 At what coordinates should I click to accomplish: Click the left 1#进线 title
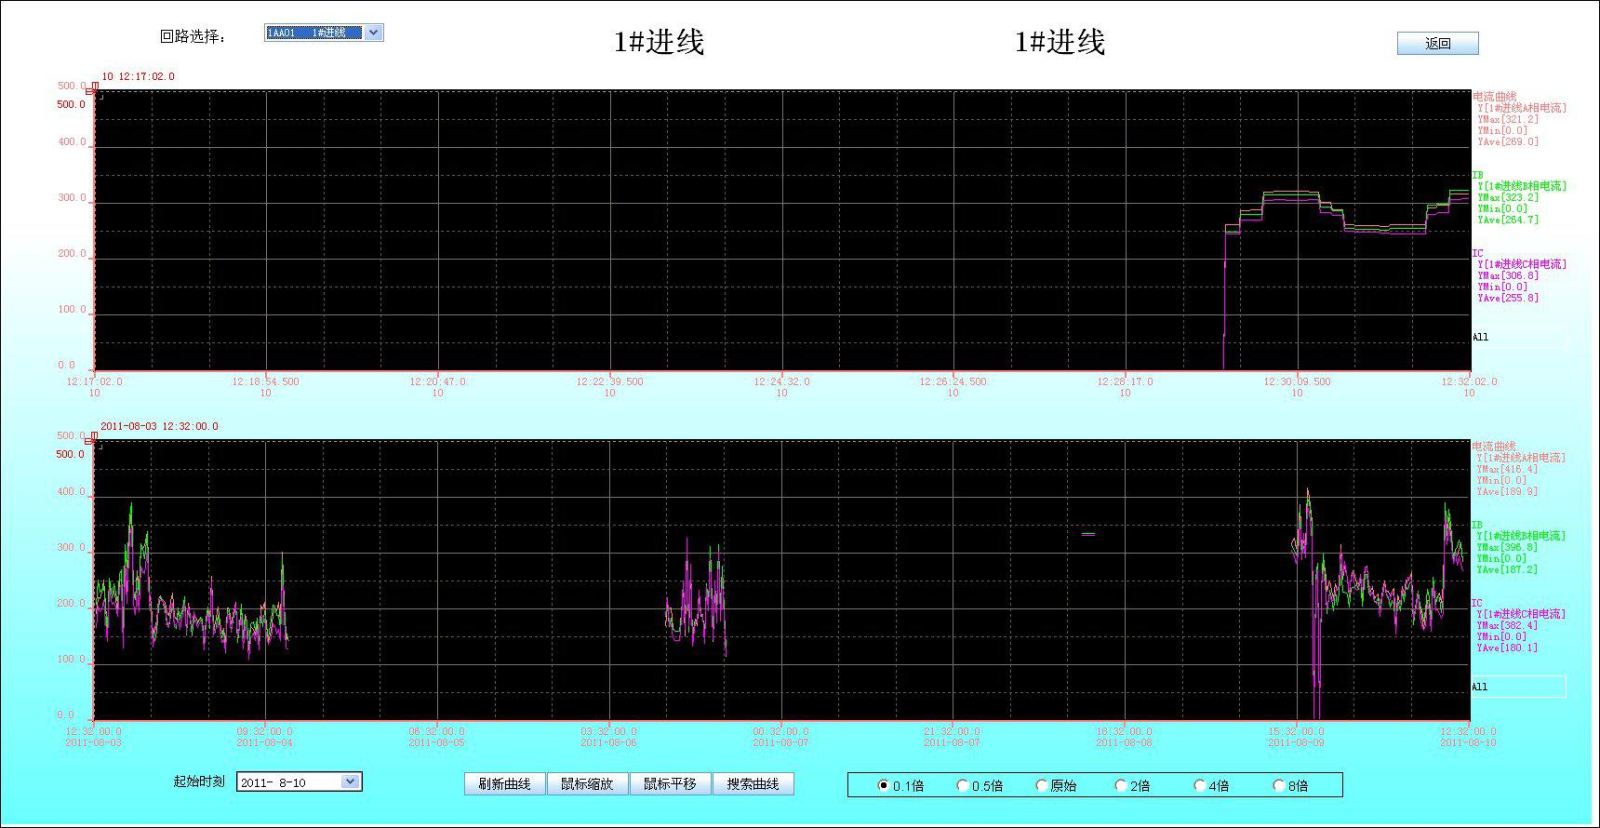tap(659, 42)
